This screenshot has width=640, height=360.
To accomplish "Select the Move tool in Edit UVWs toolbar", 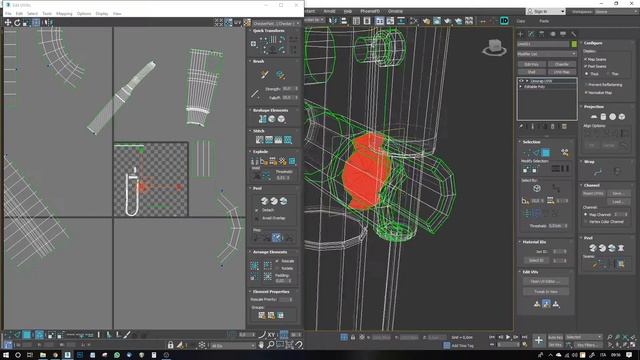I will coord(8,23).
